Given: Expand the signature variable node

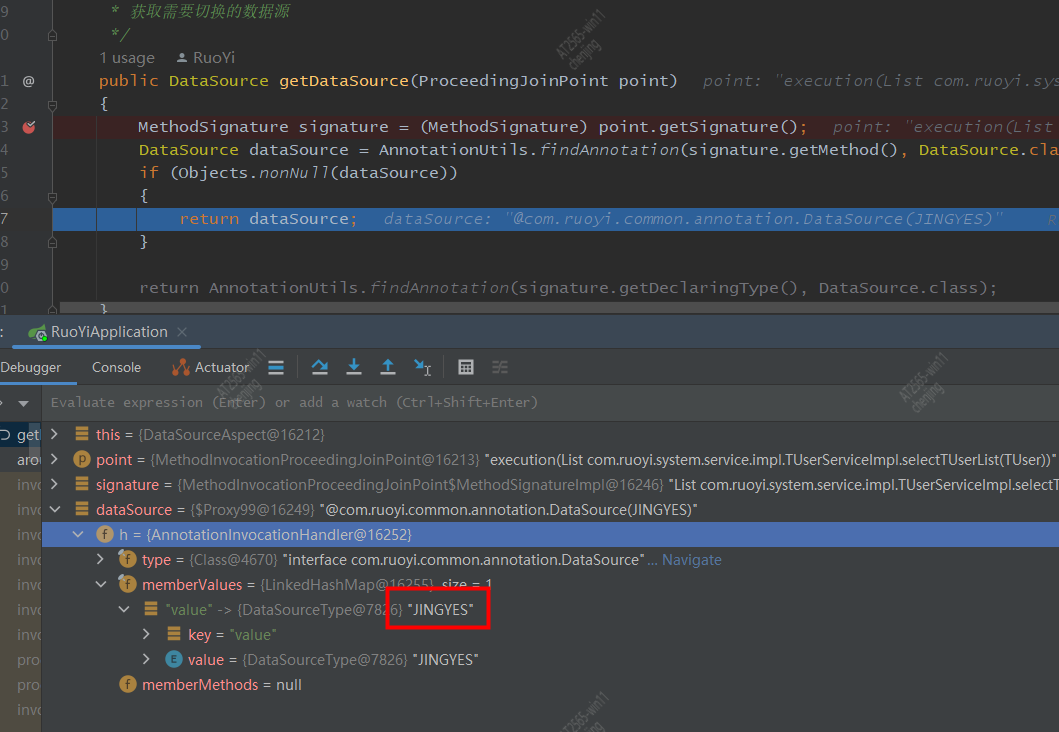Looking at the screenshot, I should [x=55, y=483].
